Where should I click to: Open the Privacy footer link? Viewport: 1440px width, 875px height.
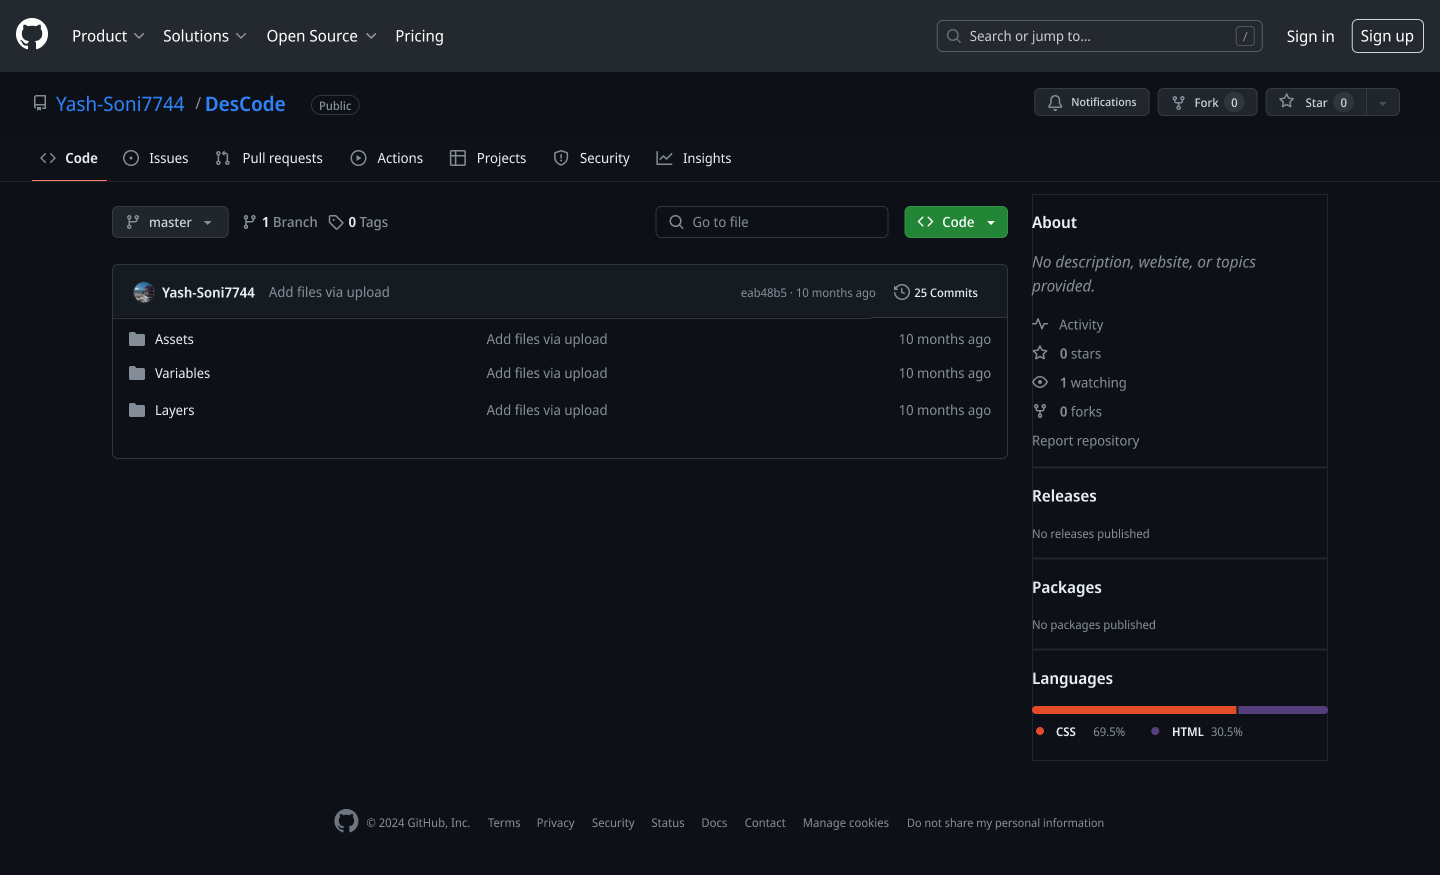coord(555,823)
